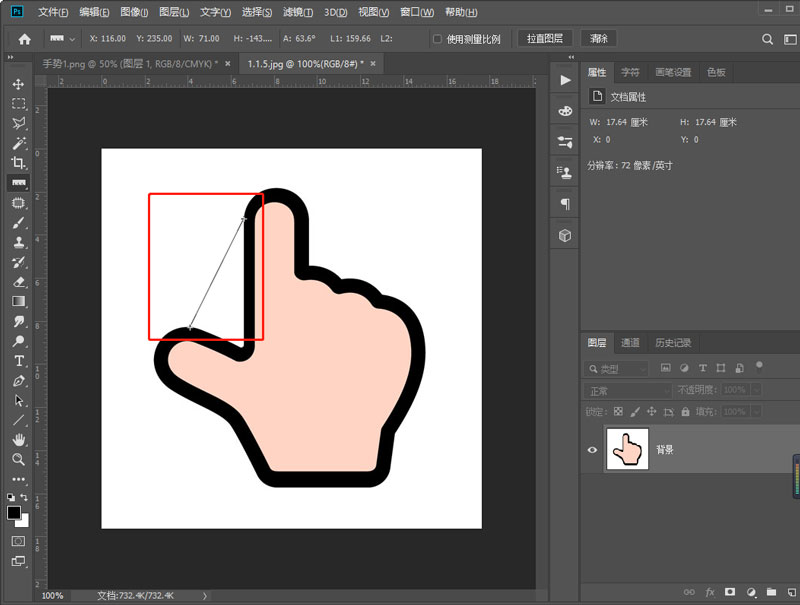The width and height of the screenshot is (800, 605).
Task: Select the Move tool
Action: click(x=18, y=84)
